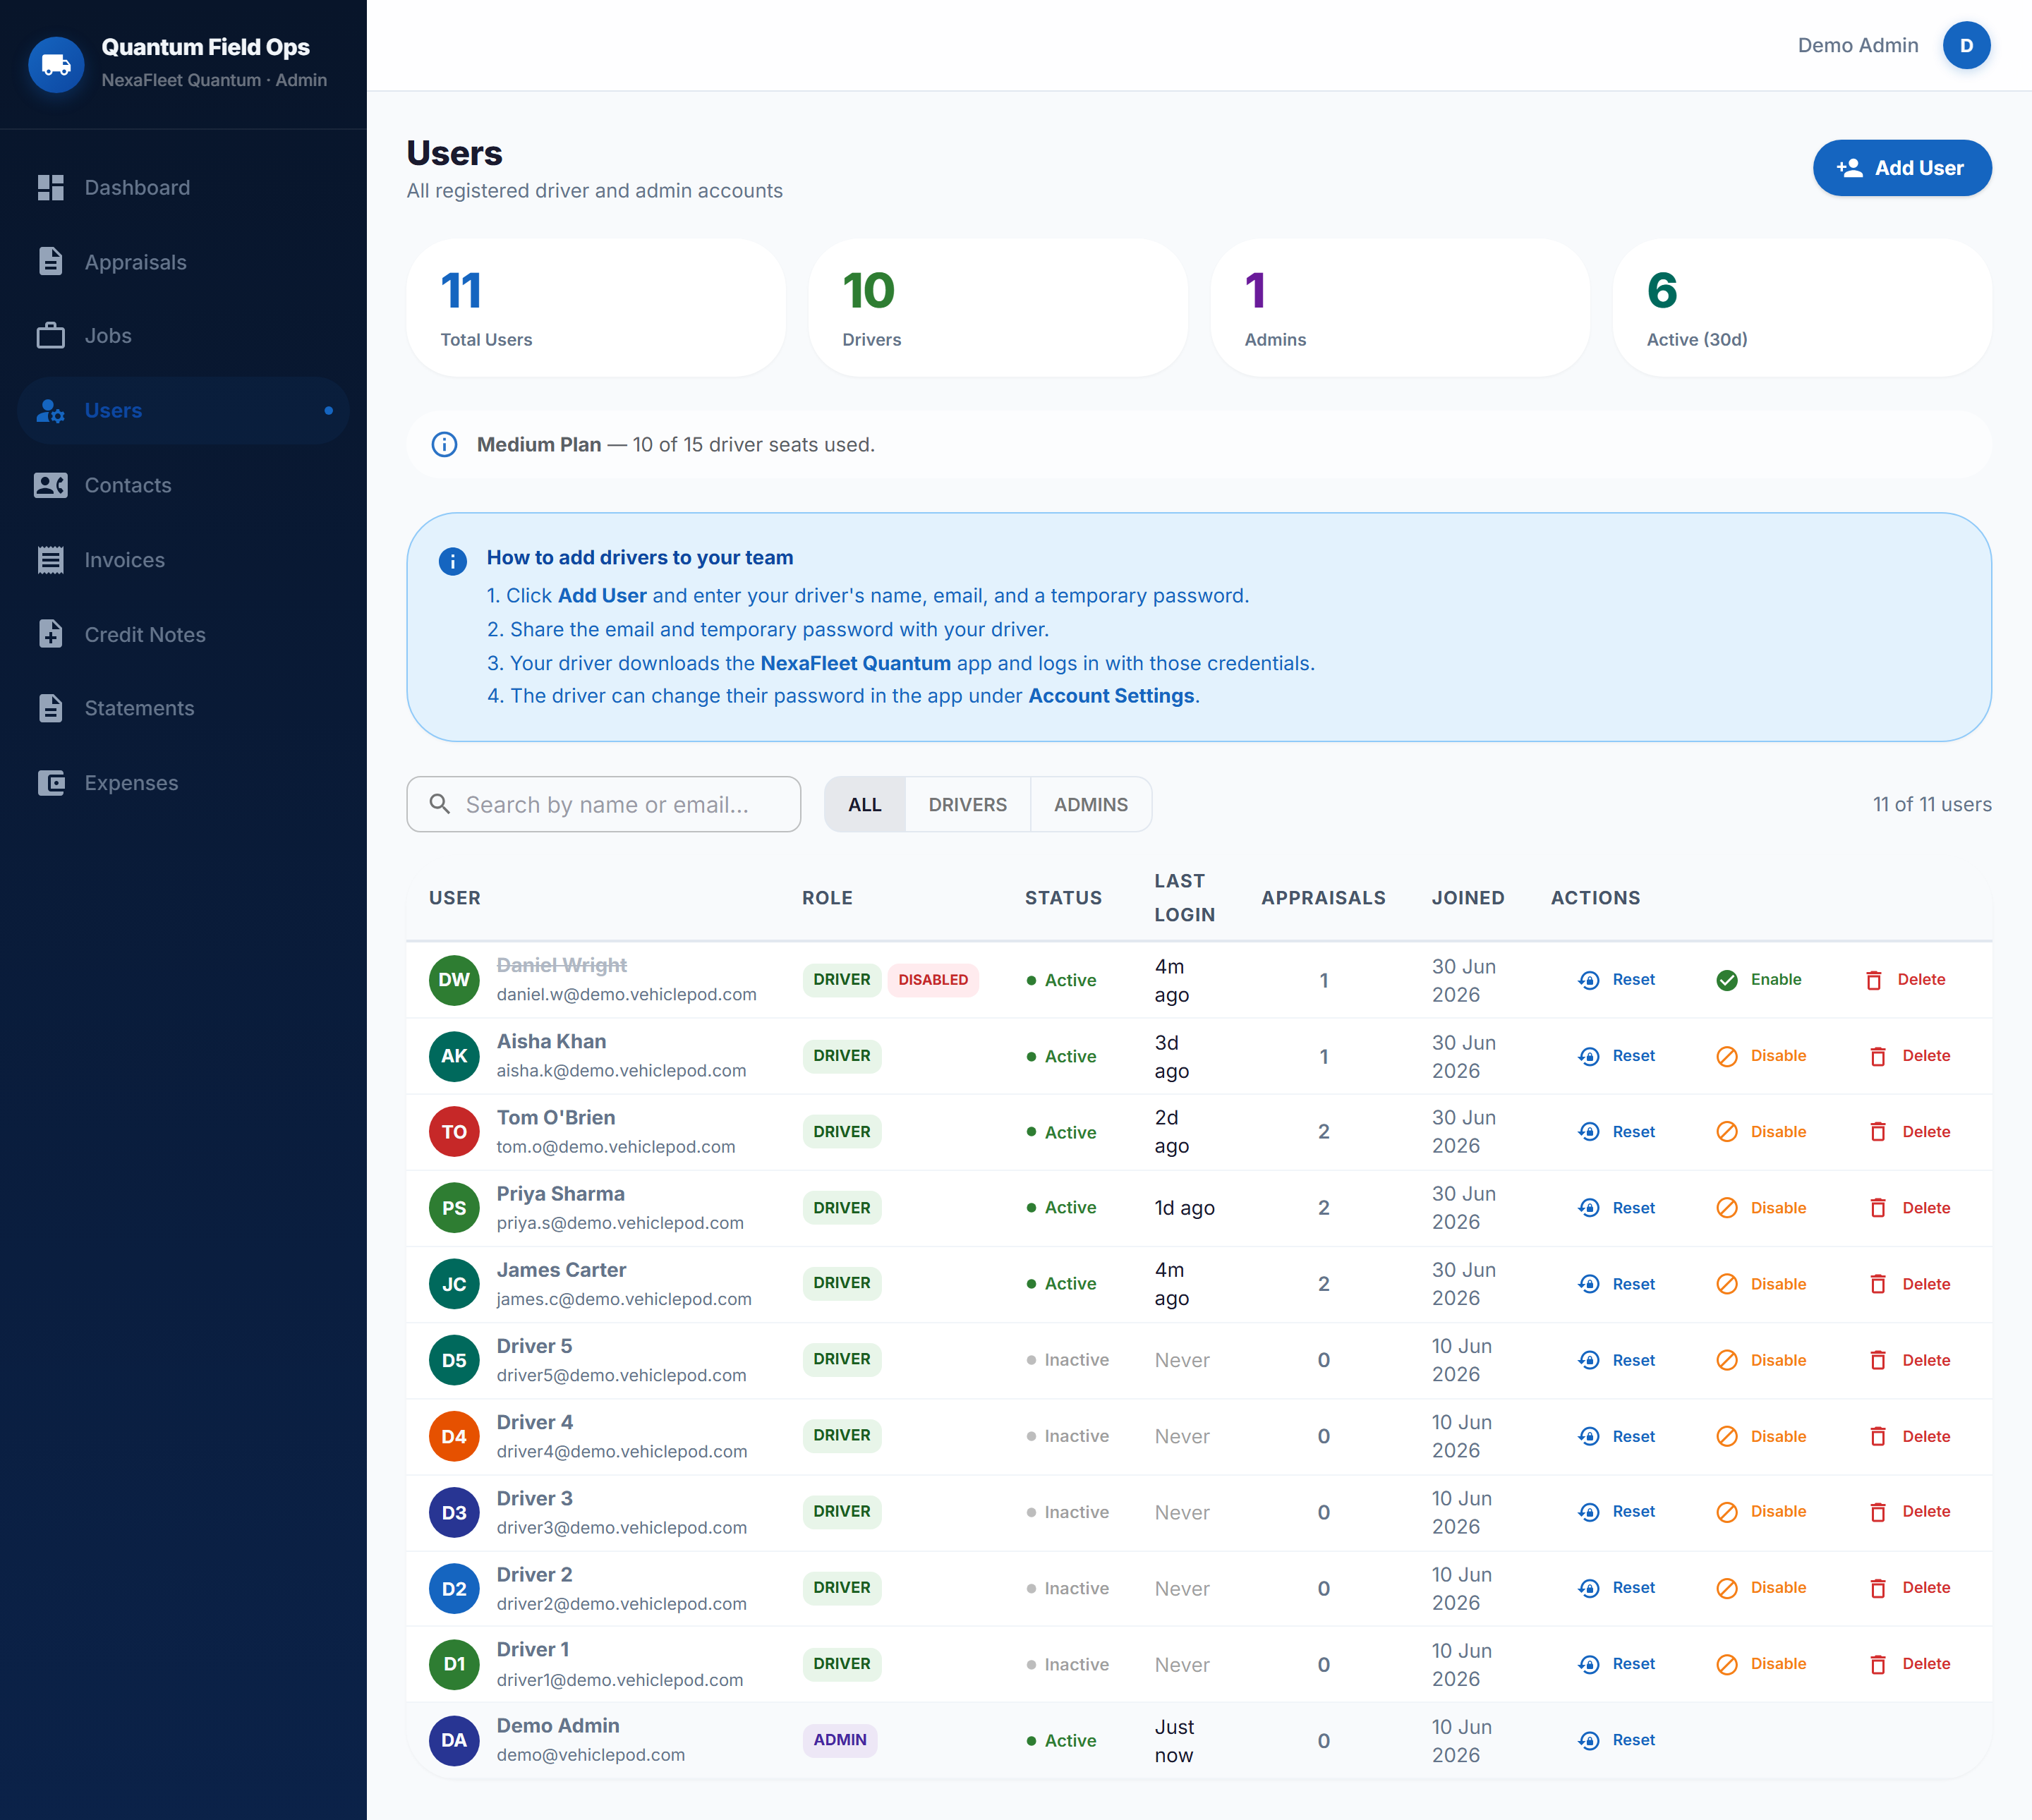Click the Statements document icon
Viewport: 2032px width, 1820px height.
click(x=50, y=708)
